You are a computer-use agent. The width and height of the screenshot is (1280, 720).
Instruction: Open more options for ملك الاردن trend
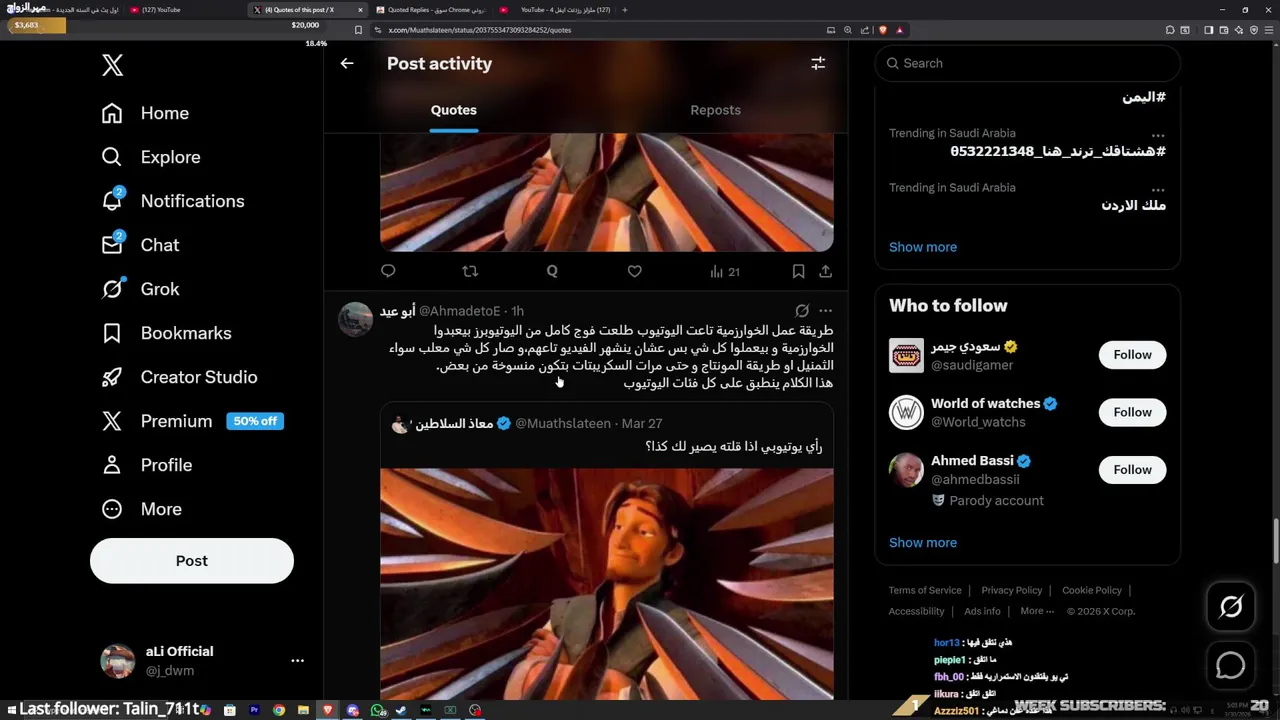[x=1157, y=189]
